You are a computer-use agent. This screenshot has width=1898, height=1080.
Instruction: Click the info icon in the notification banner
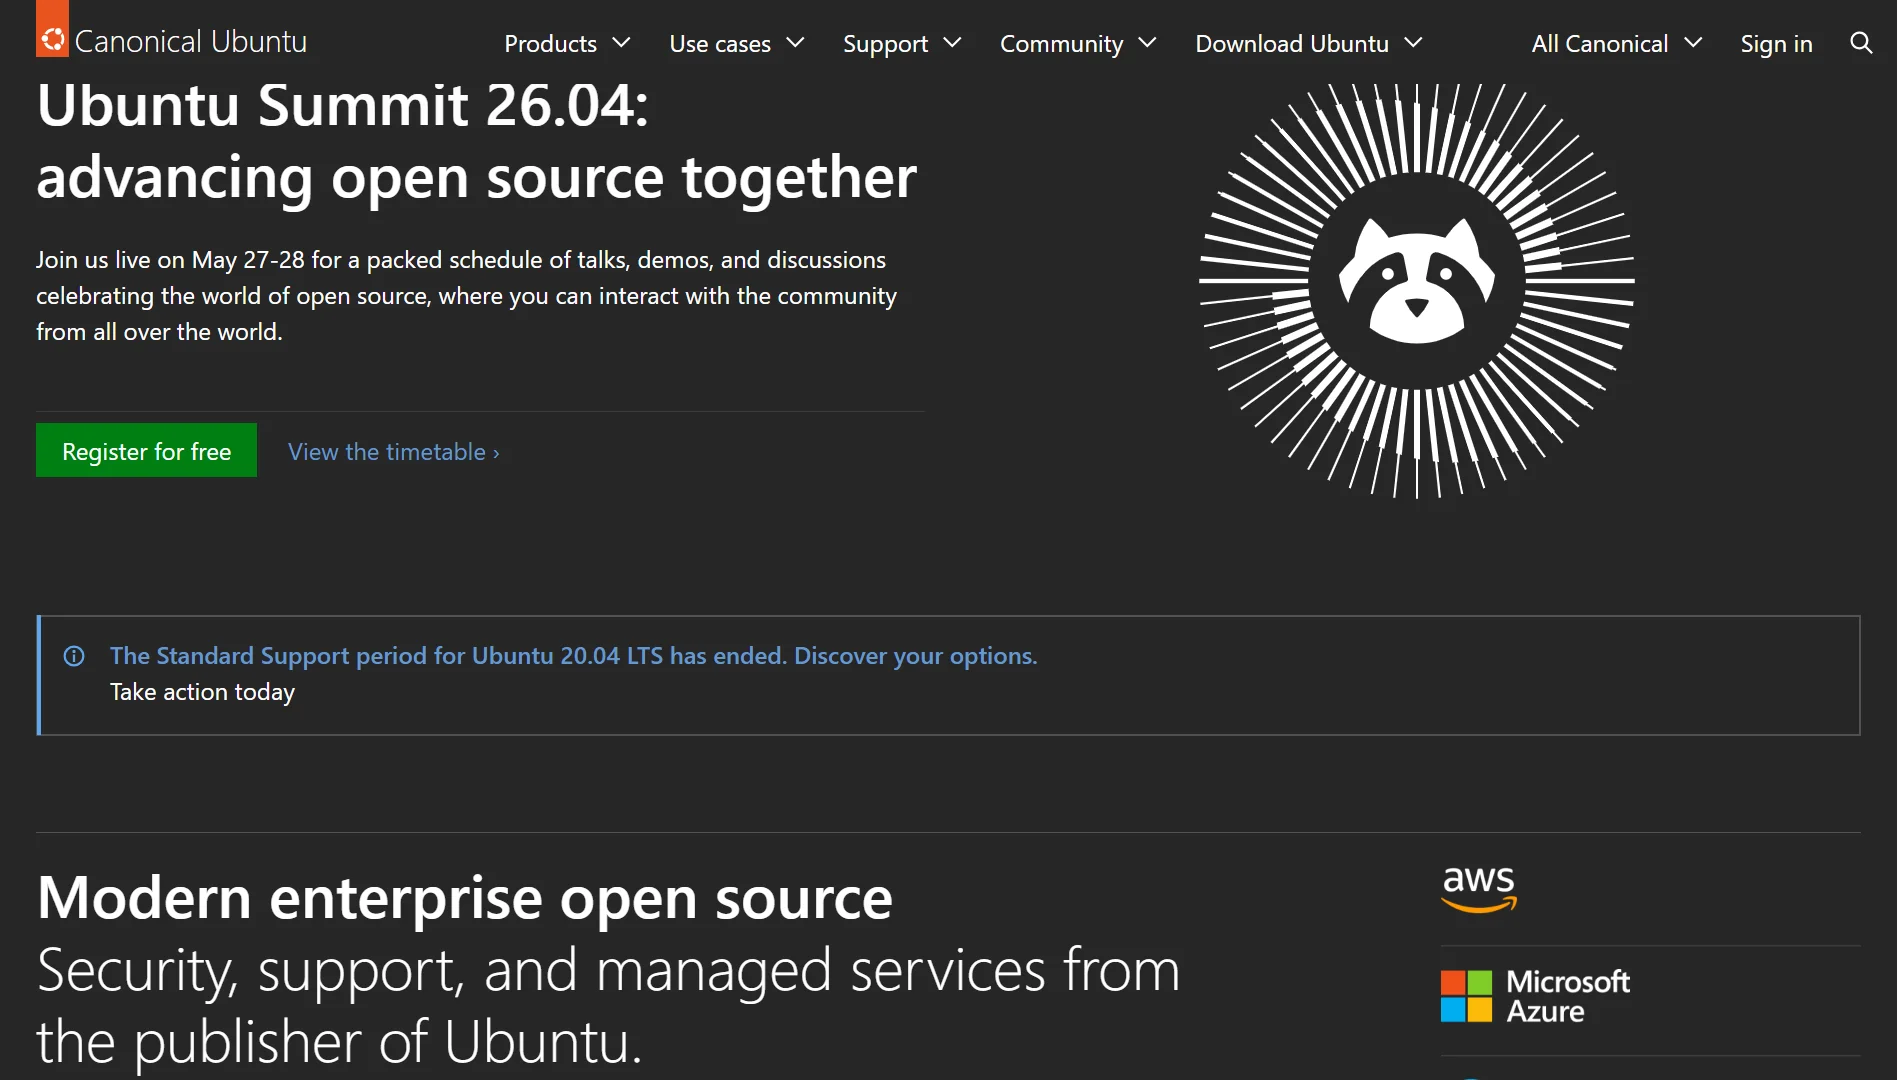[74, 656]
